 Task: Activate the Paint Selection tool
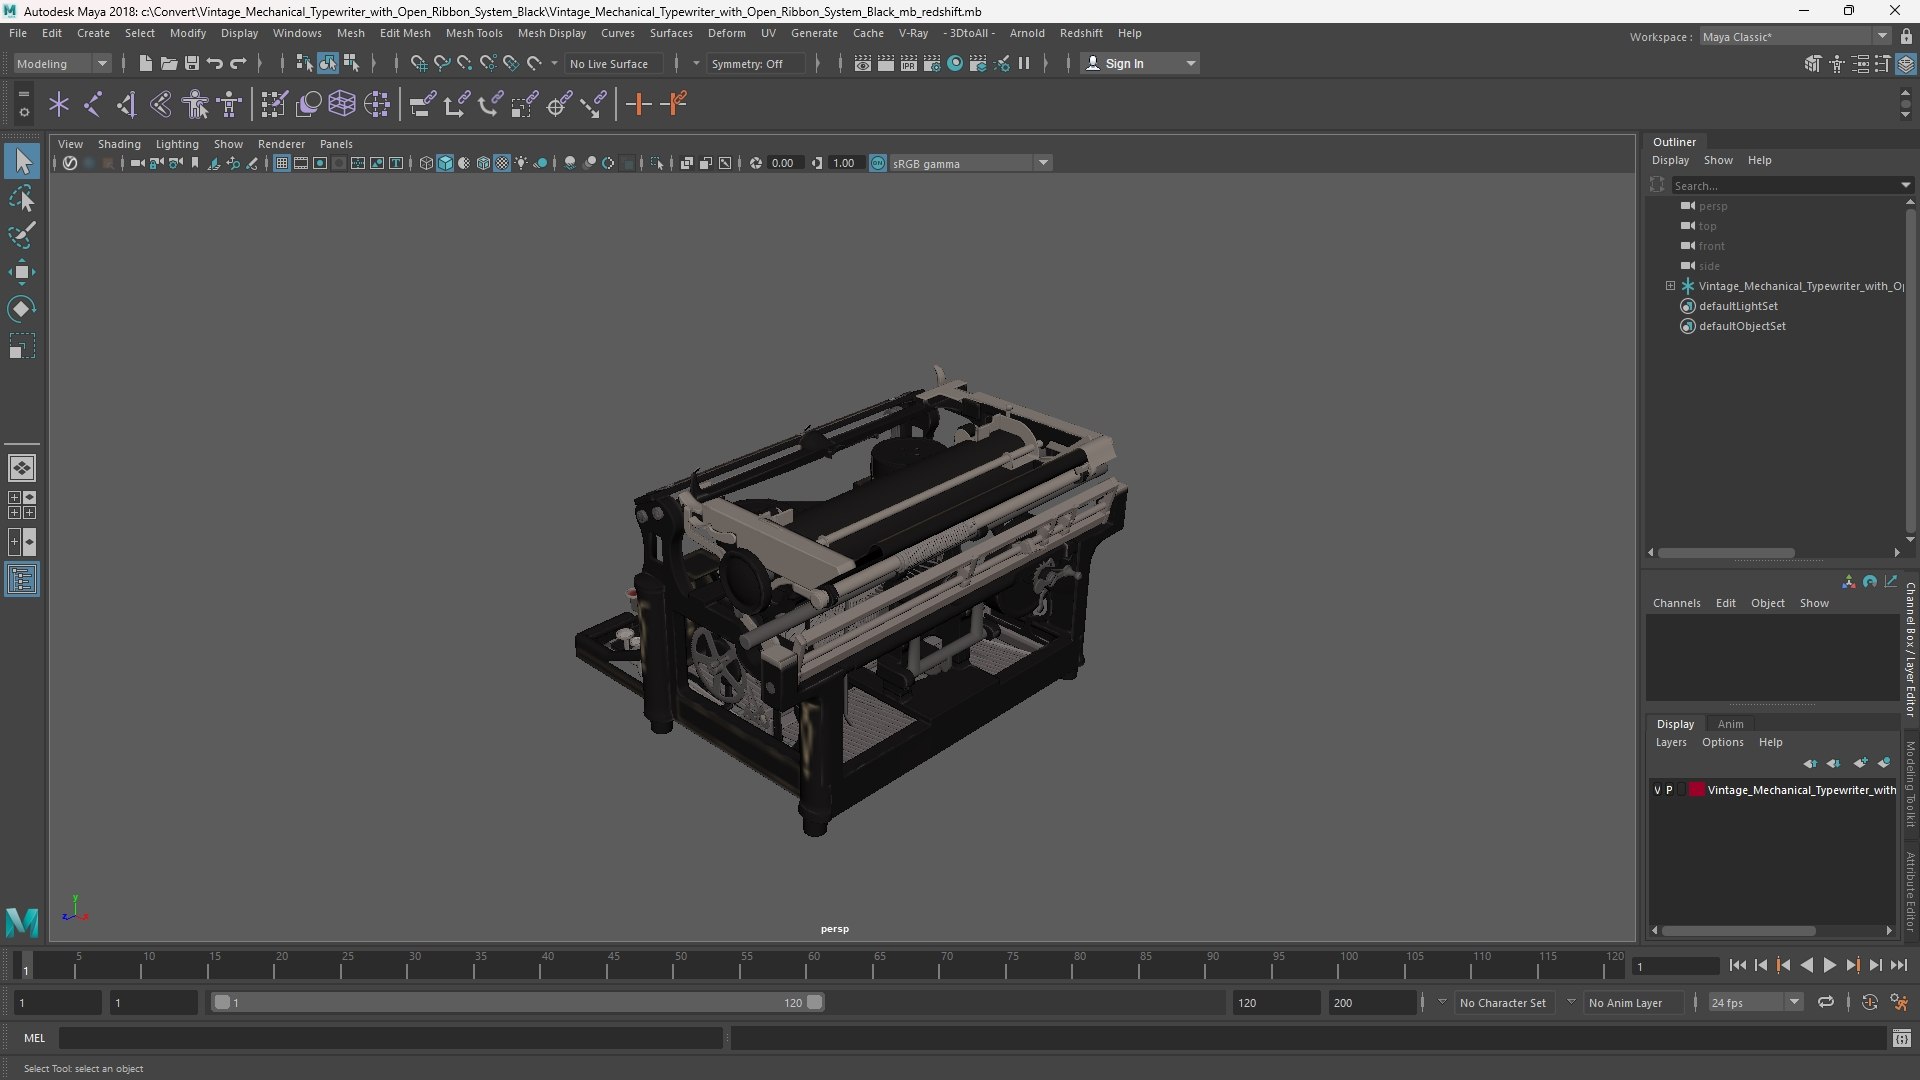[x=22, y=236]
